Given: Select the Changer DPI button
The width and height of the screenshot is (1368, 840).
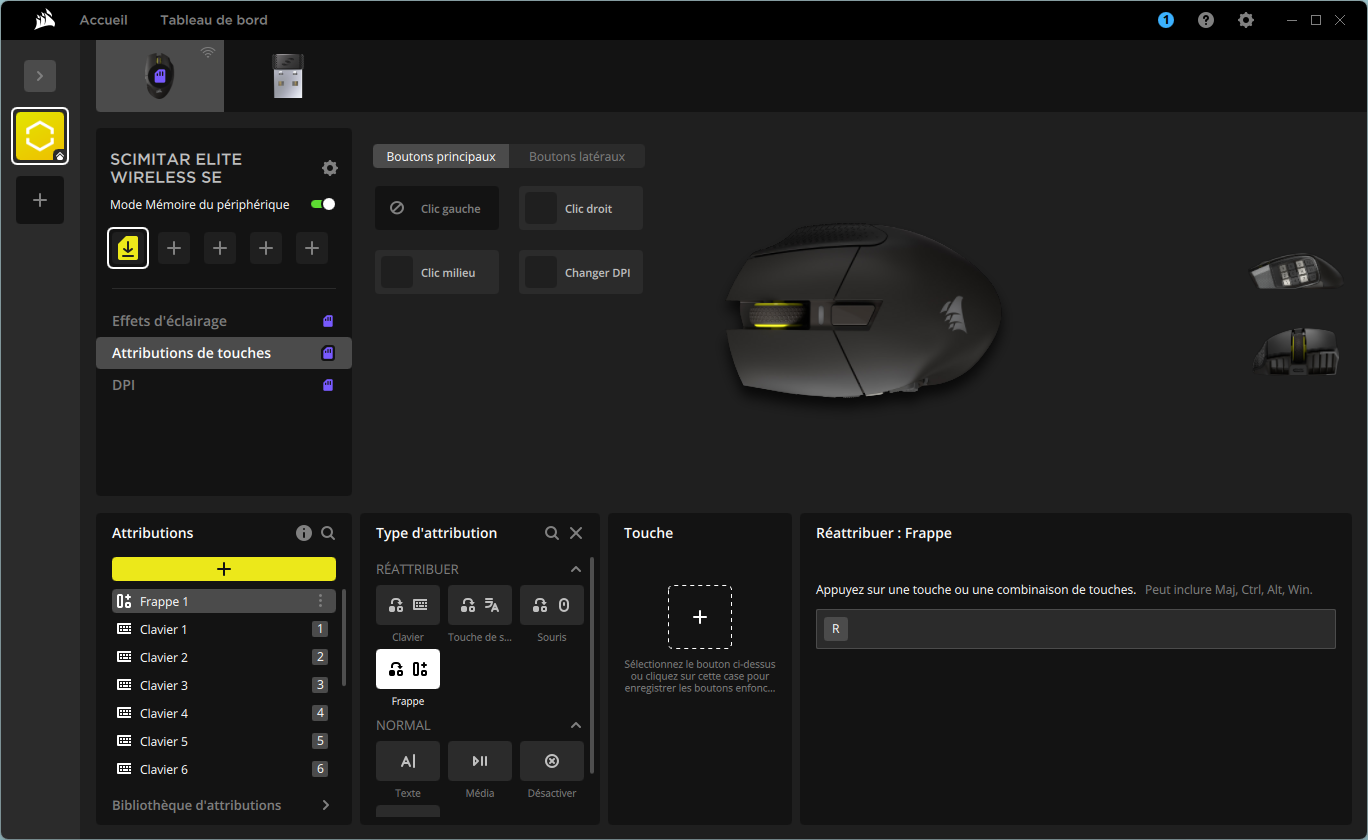Looking at the screenshot, I should [x=581, y=272].
